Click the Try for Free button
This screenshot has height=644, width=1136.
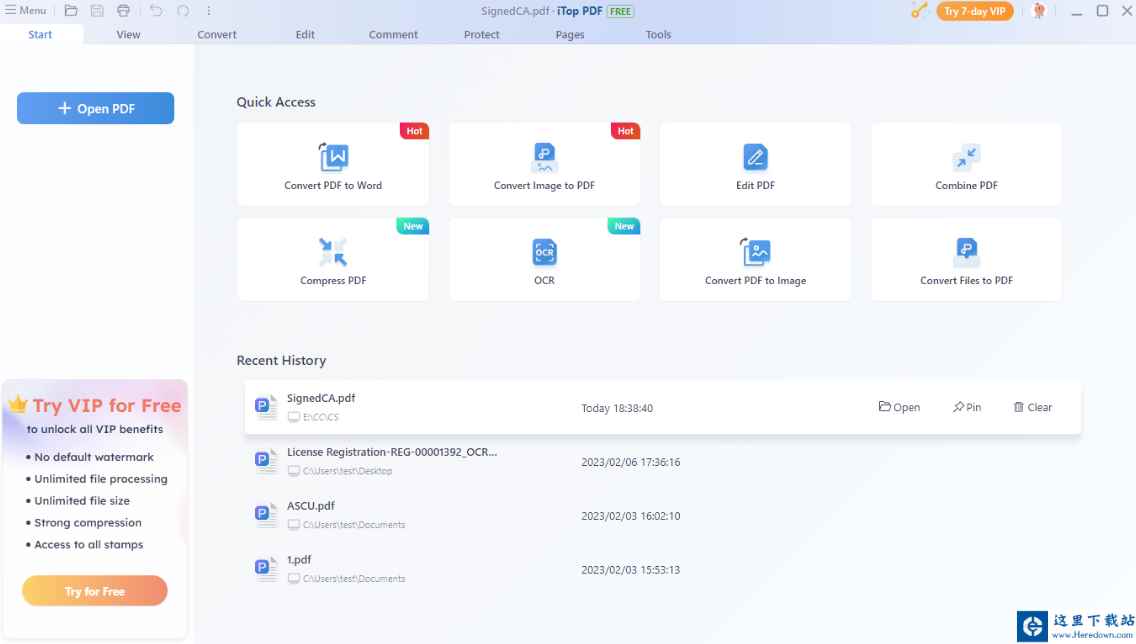point(95,591)
